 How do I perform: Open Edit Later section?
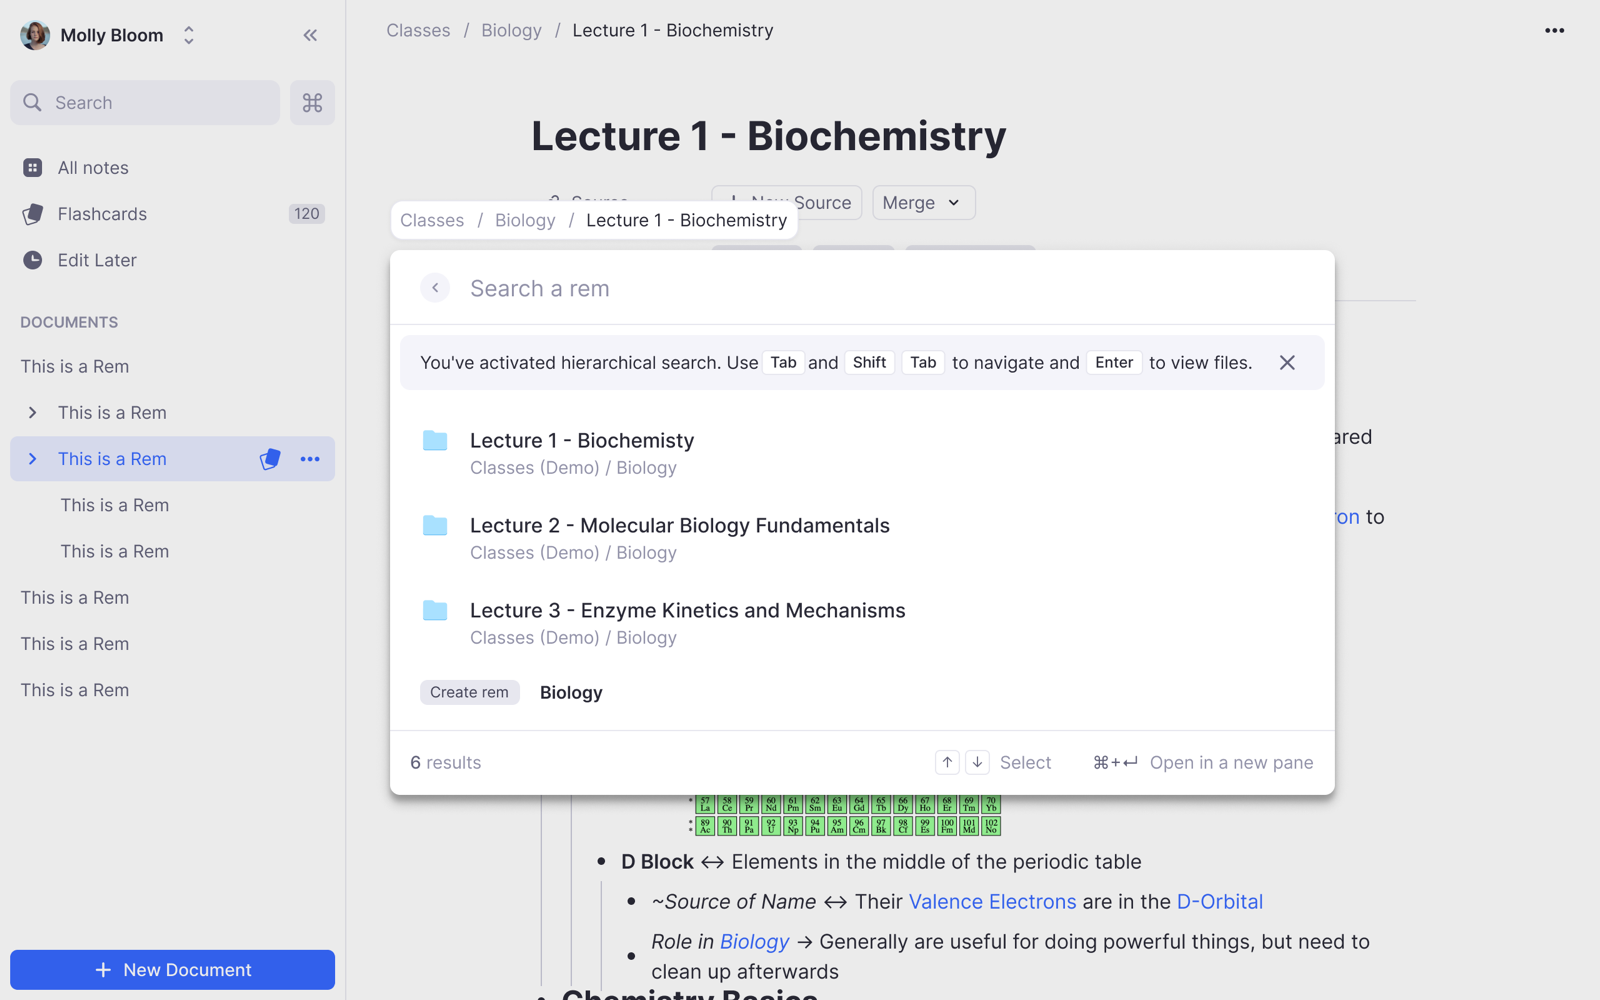pos(97,260)
